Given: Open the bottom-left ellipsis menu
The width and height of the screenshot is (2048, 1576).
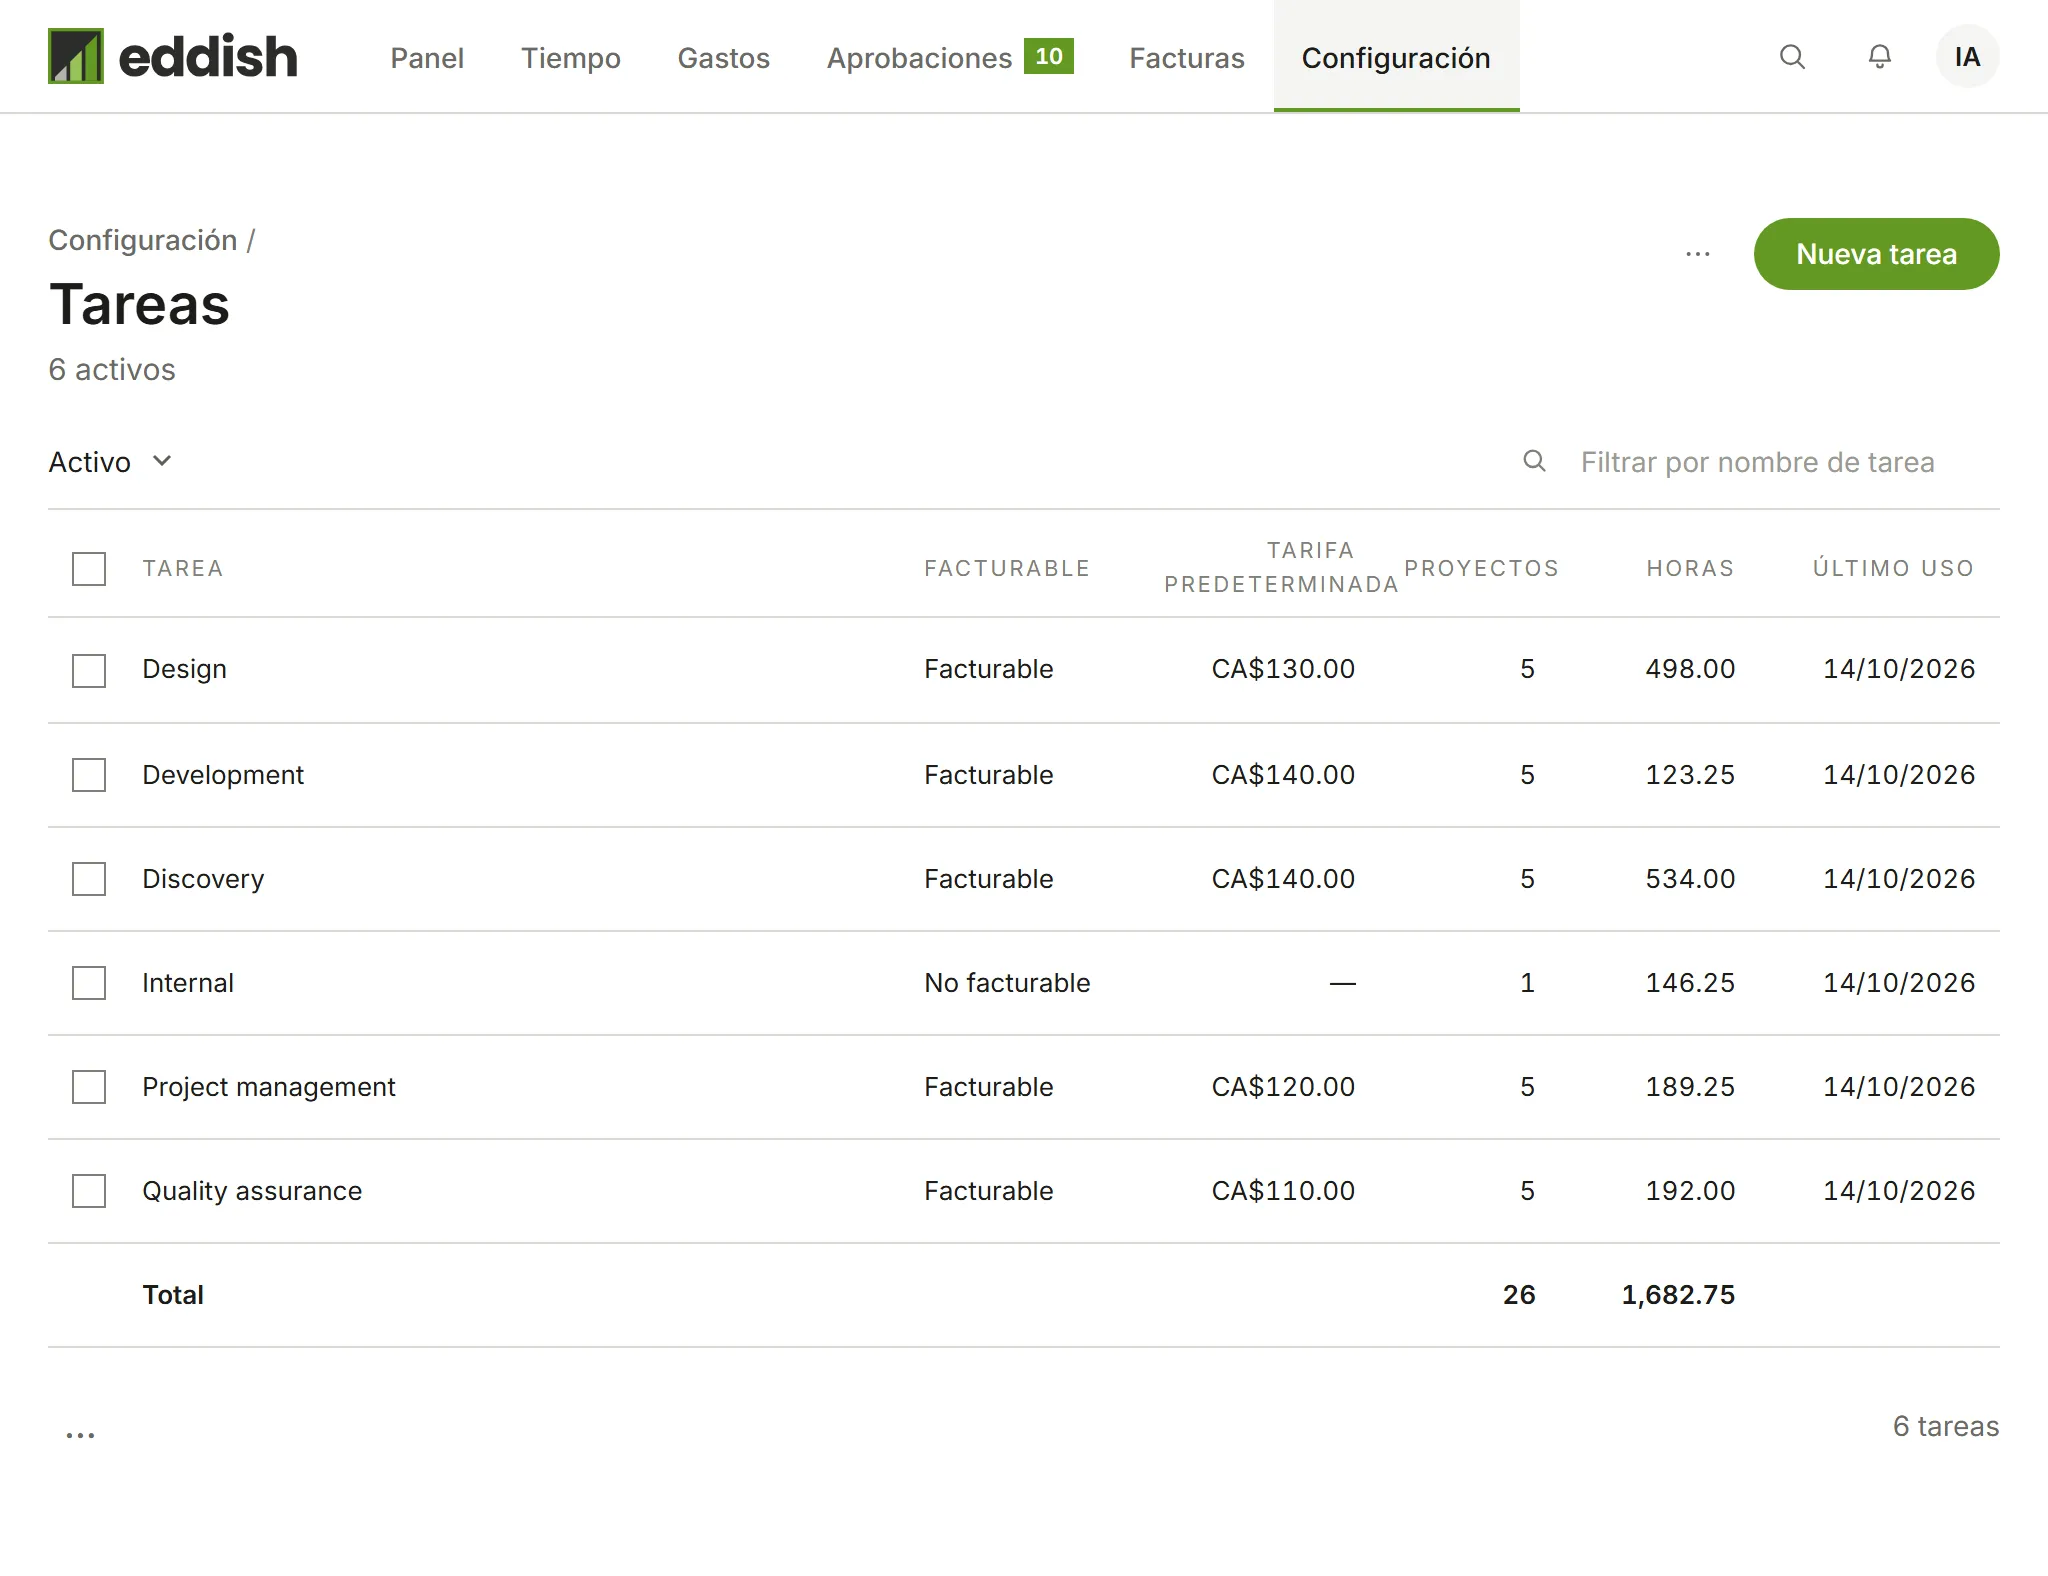Looking at the screenshot, I should (80, 1435).
